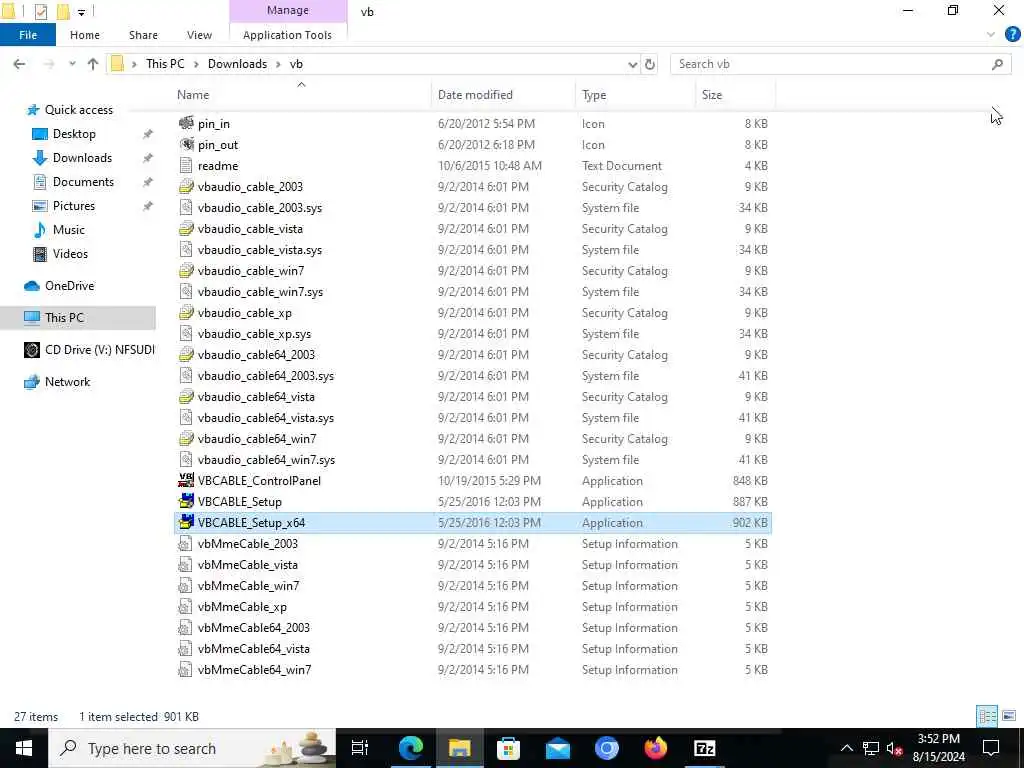Select OneDrive in the navigation pane
The width and height of the screenshot is (1024, 768).
pos(69,286)
